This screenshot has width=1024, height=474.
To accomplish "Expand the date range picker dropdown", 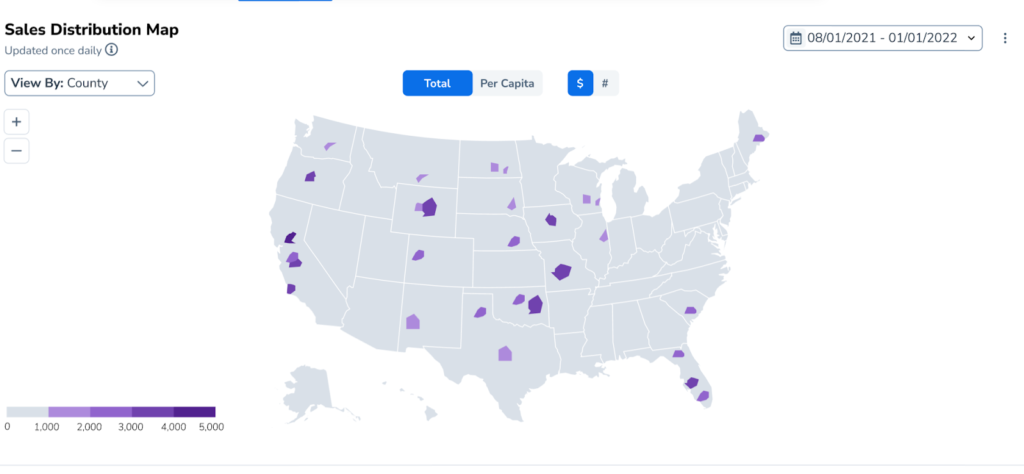I will (972, 38).
